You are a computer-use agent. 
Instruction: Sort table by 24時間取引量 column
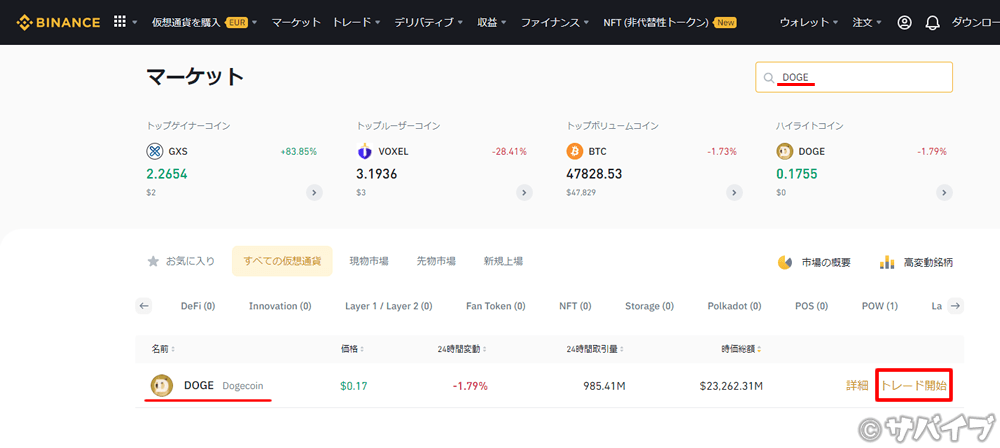pyautogui.click(x=595, y=349)
